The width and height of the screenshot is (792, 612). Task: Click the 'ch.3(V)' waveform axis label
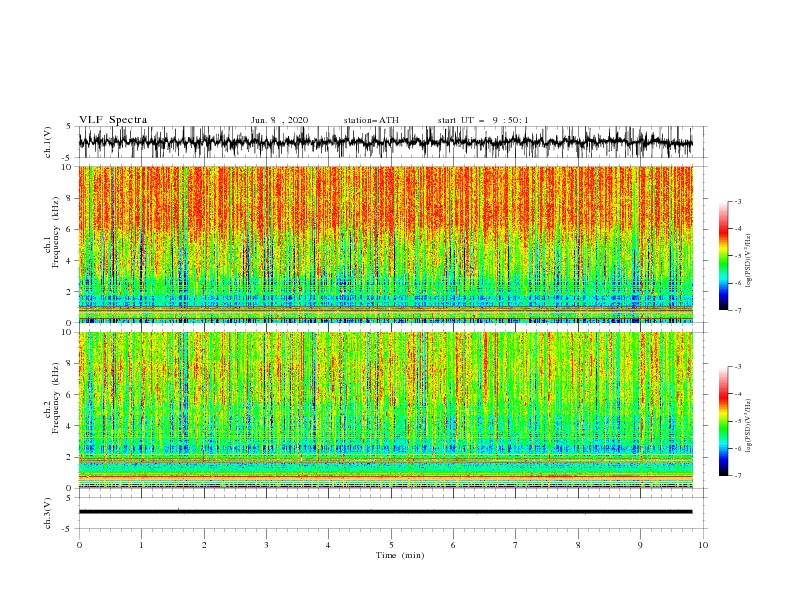(x=48, y=513)
